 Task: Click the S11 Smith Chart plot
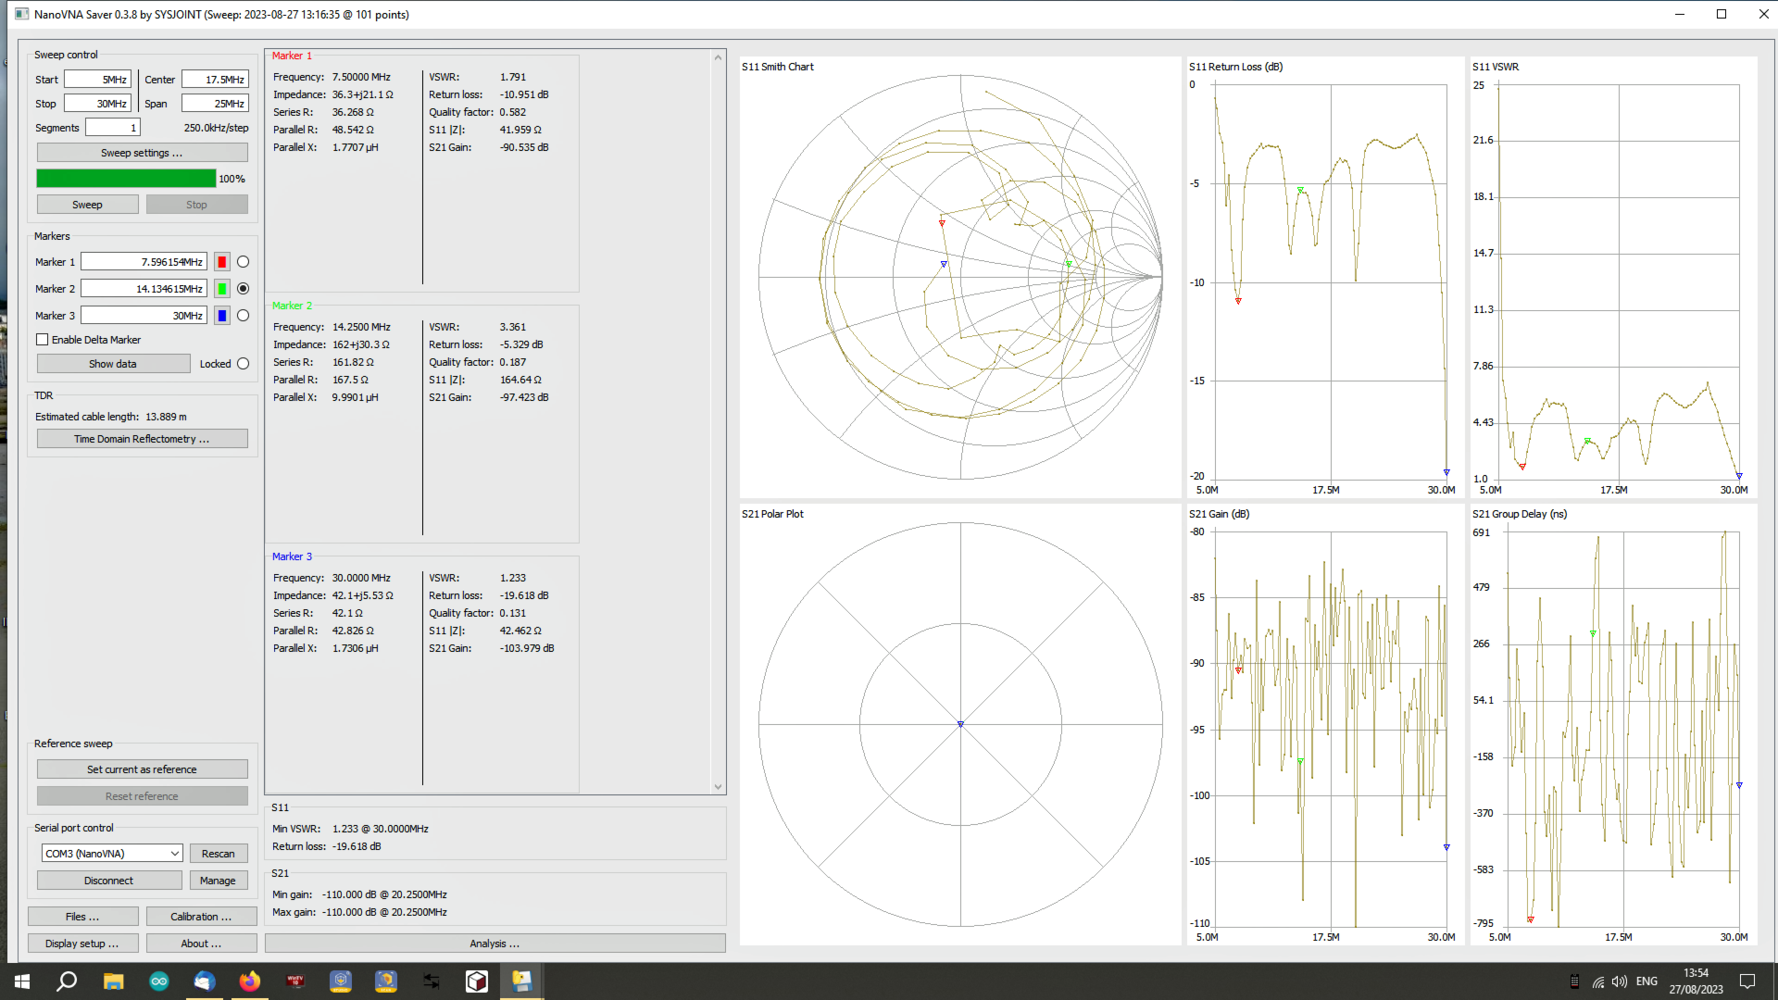tap(960, 277)
